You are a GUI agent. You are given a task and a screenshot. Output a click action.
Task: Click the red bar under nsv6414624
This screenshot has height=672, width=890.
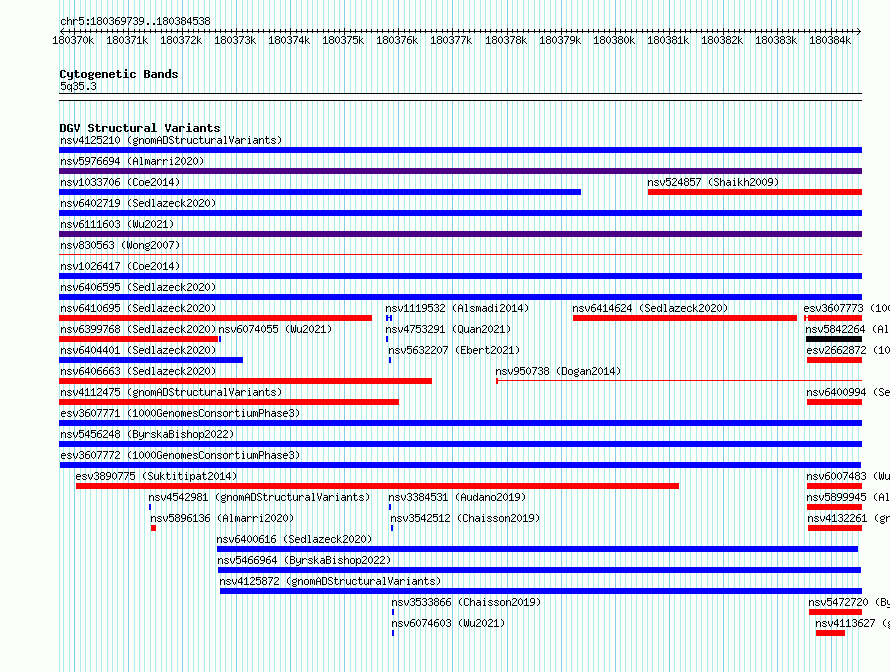pyautogui.click(x=685, y=318)
